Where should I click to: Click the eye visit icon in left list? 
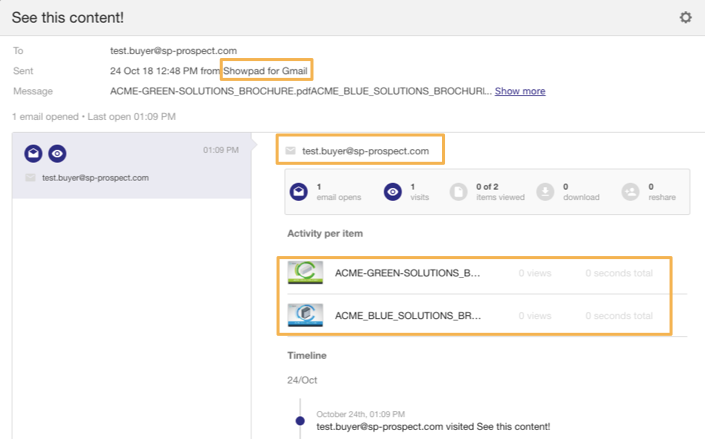pyautogui.click(x=57, y=153)
